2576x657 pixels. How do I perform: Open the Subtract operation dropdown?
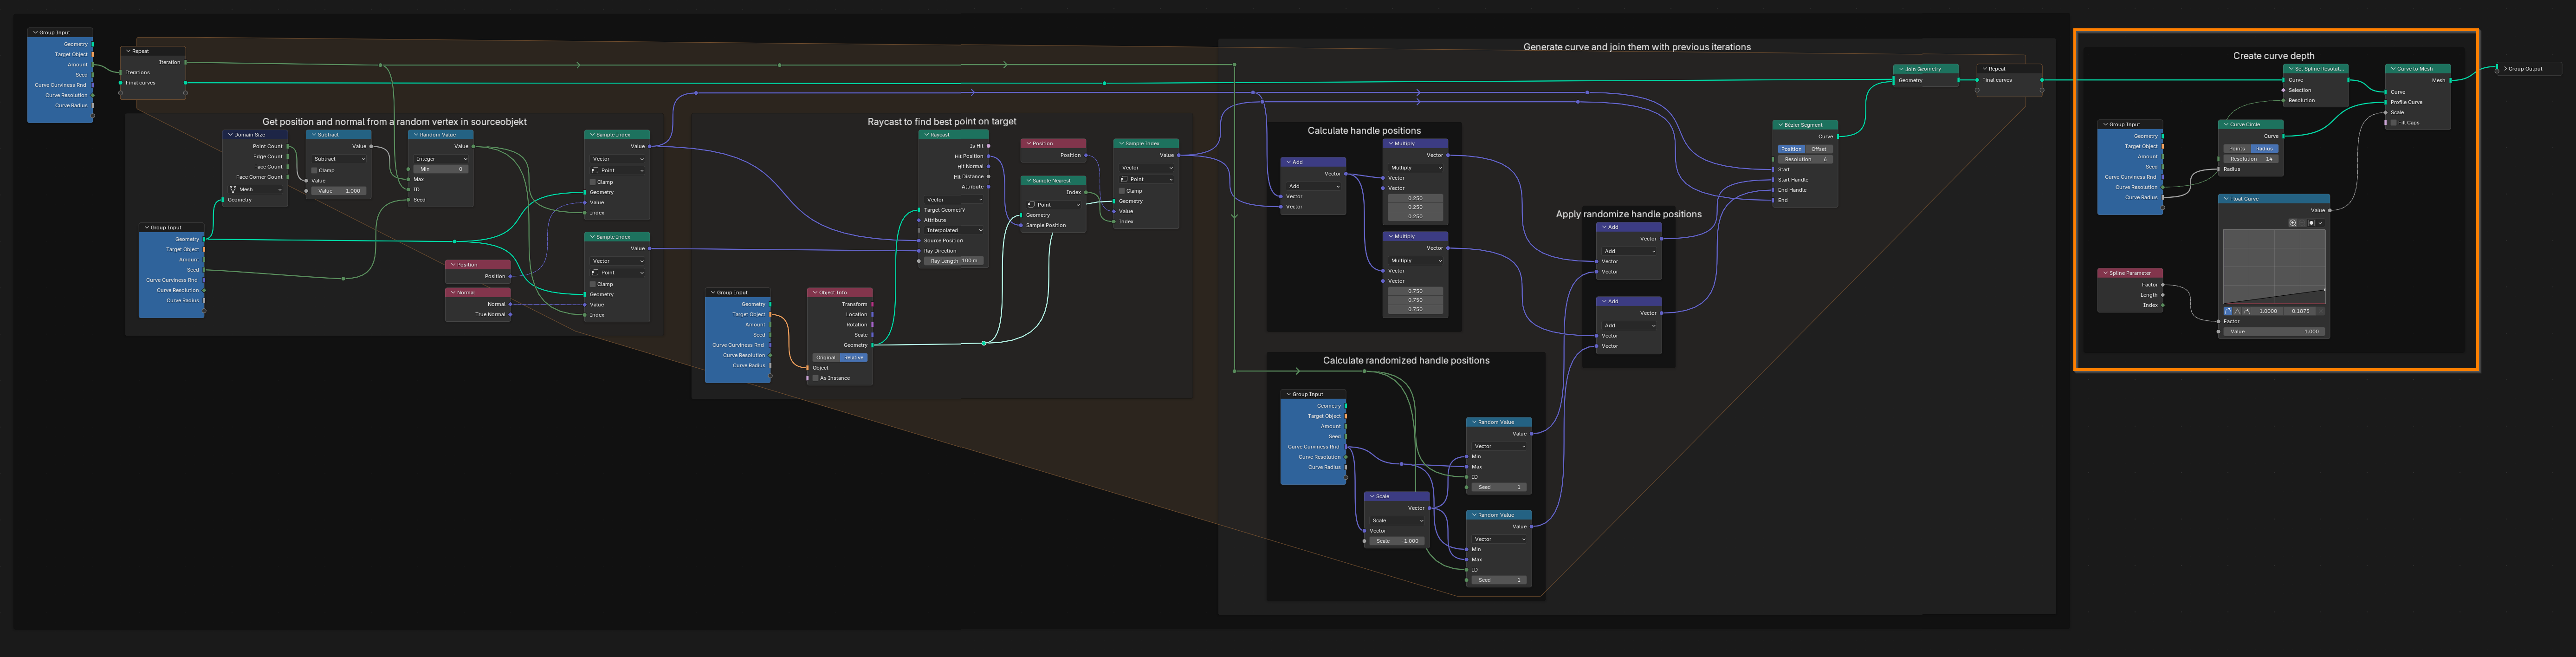(339, 159)
